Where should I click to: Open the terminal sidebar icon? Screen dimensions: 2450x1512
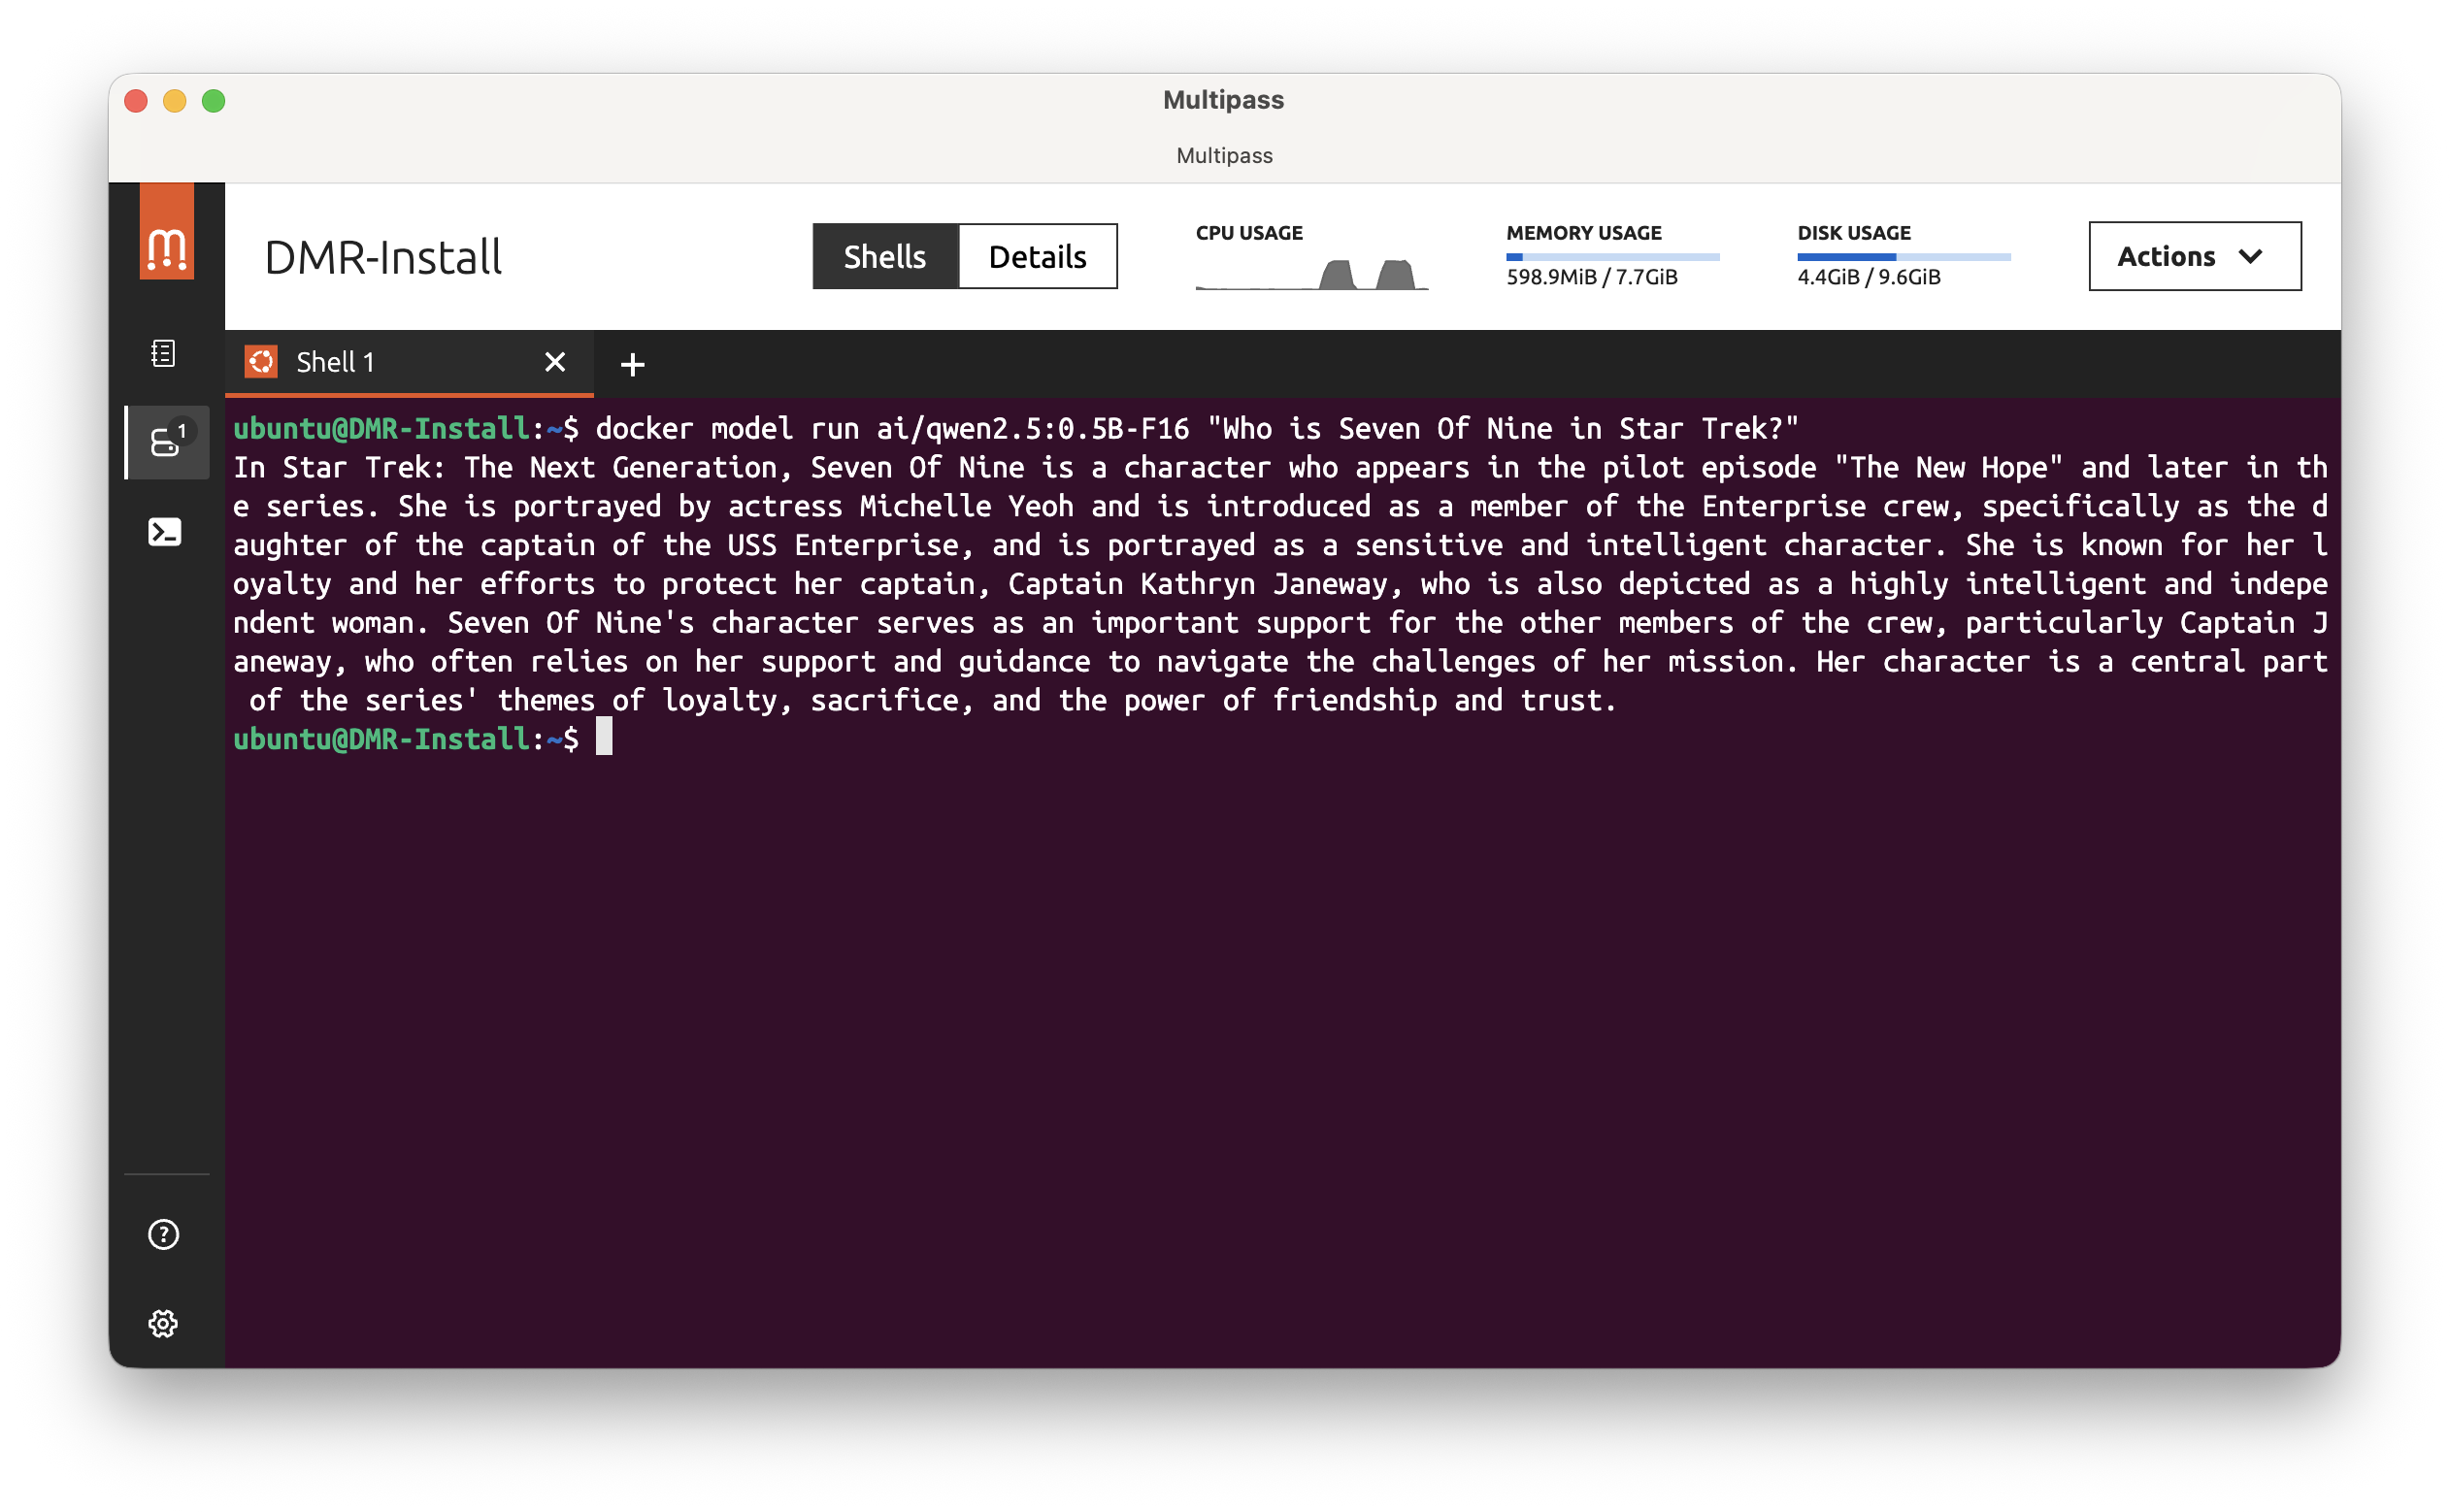point(165,532)
